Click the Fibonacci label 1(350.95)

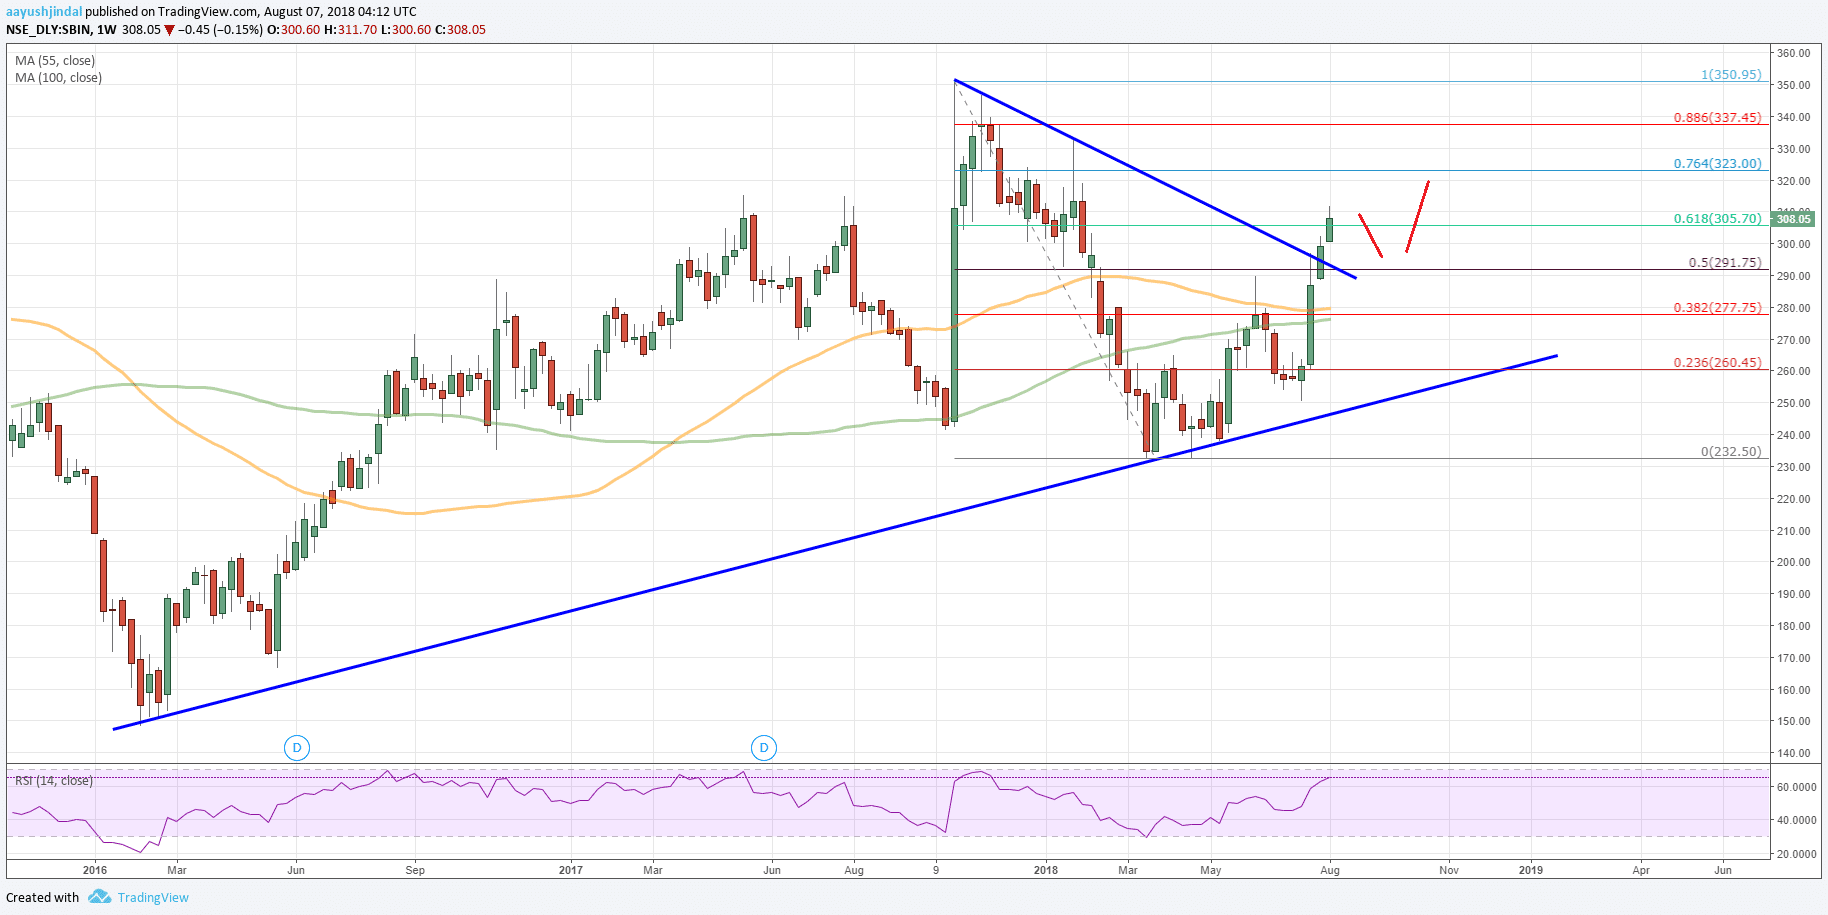[x=1731, y=75]
